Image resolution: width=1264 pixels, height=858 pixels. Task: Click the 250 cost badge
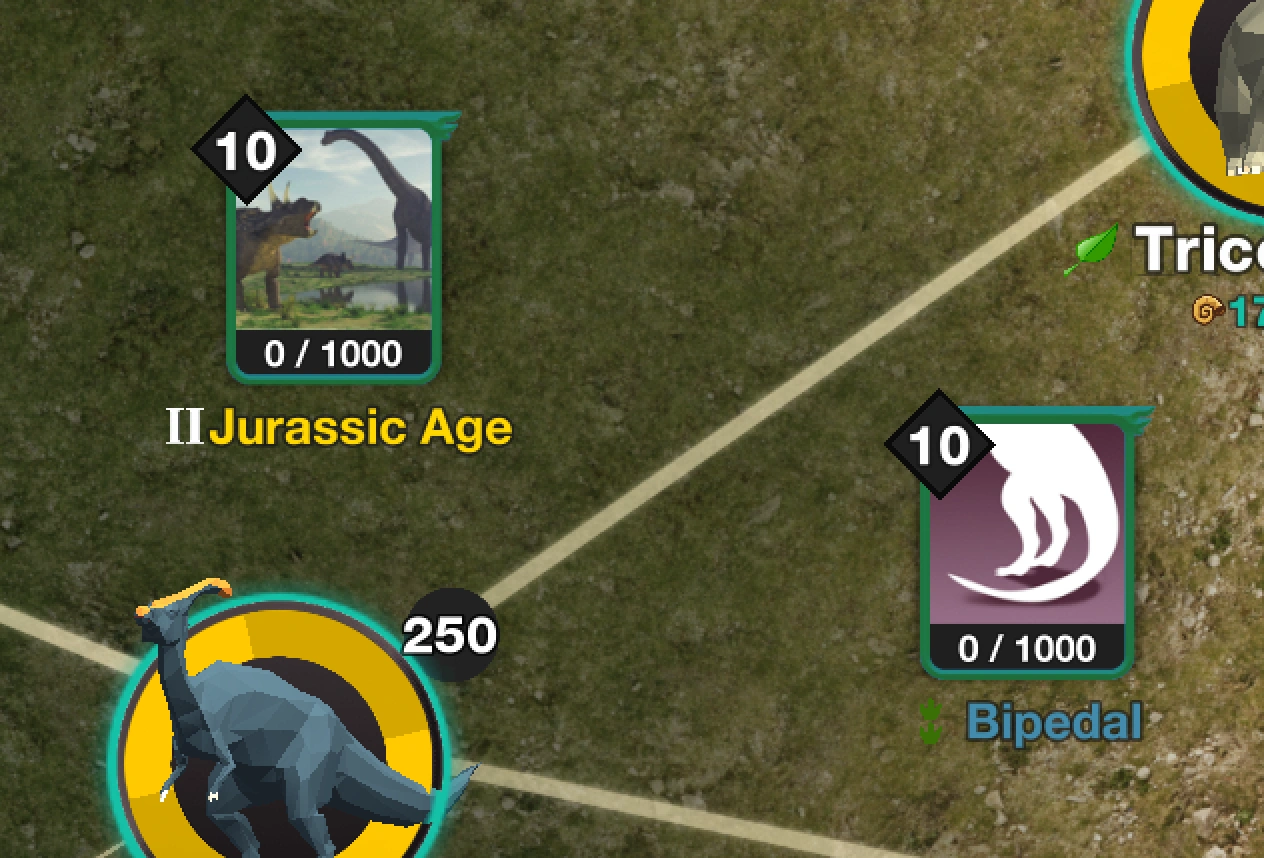pyautogui.click(x=450, y=635)
